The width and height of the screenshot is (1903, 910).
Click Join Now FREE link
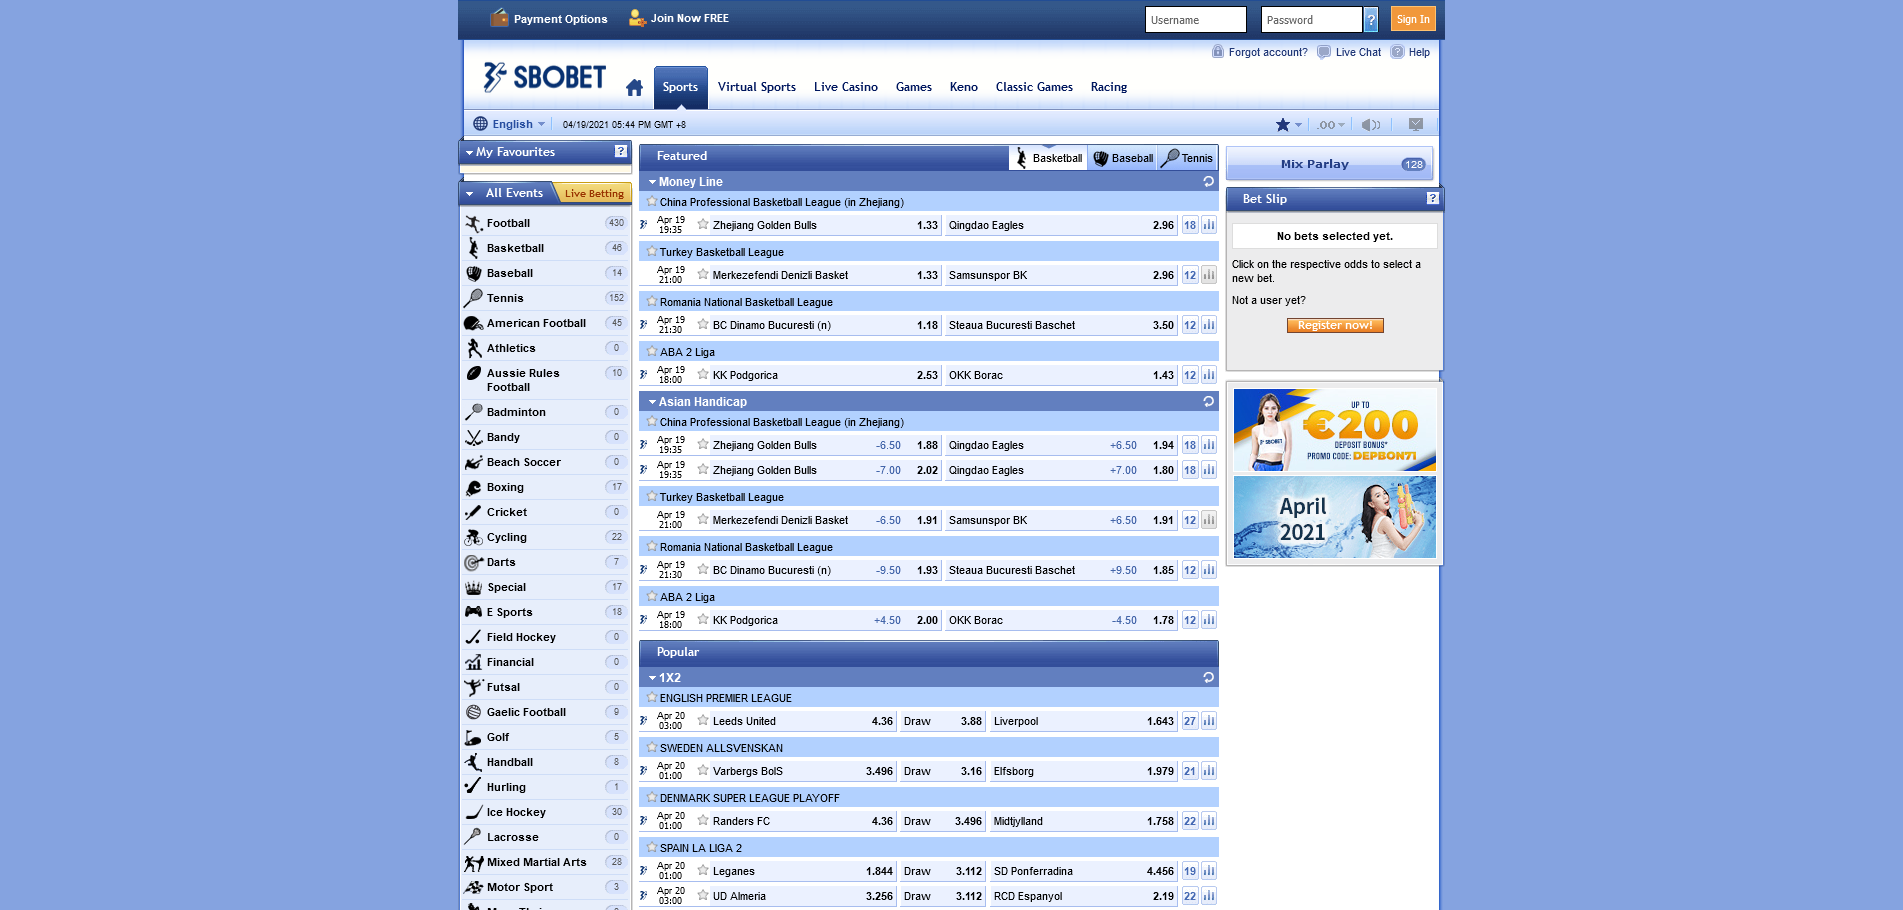pyautogui.click(x=690, y=18)
